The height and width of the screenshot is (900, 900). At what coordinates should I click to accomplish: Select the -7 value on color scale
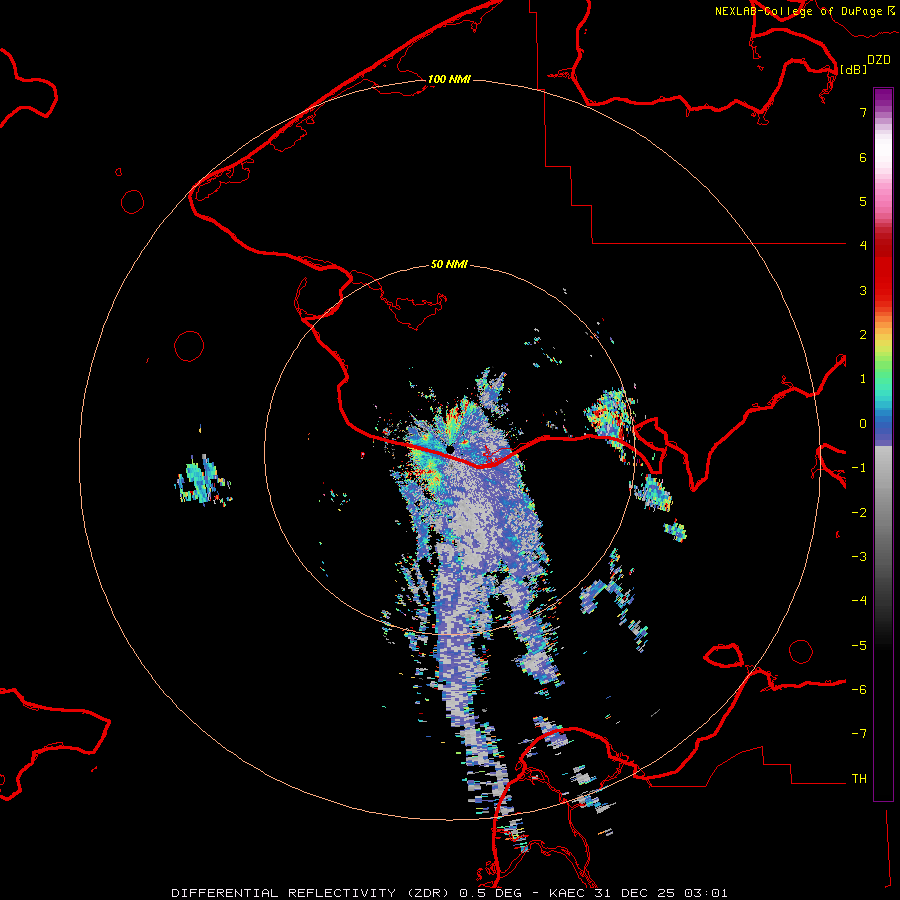tap(859, 734)
